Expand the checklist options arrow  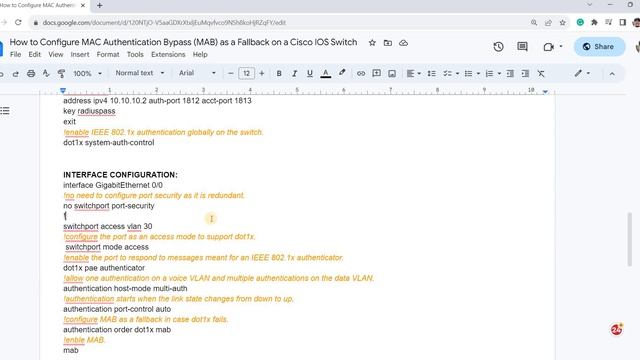[457, 74]
